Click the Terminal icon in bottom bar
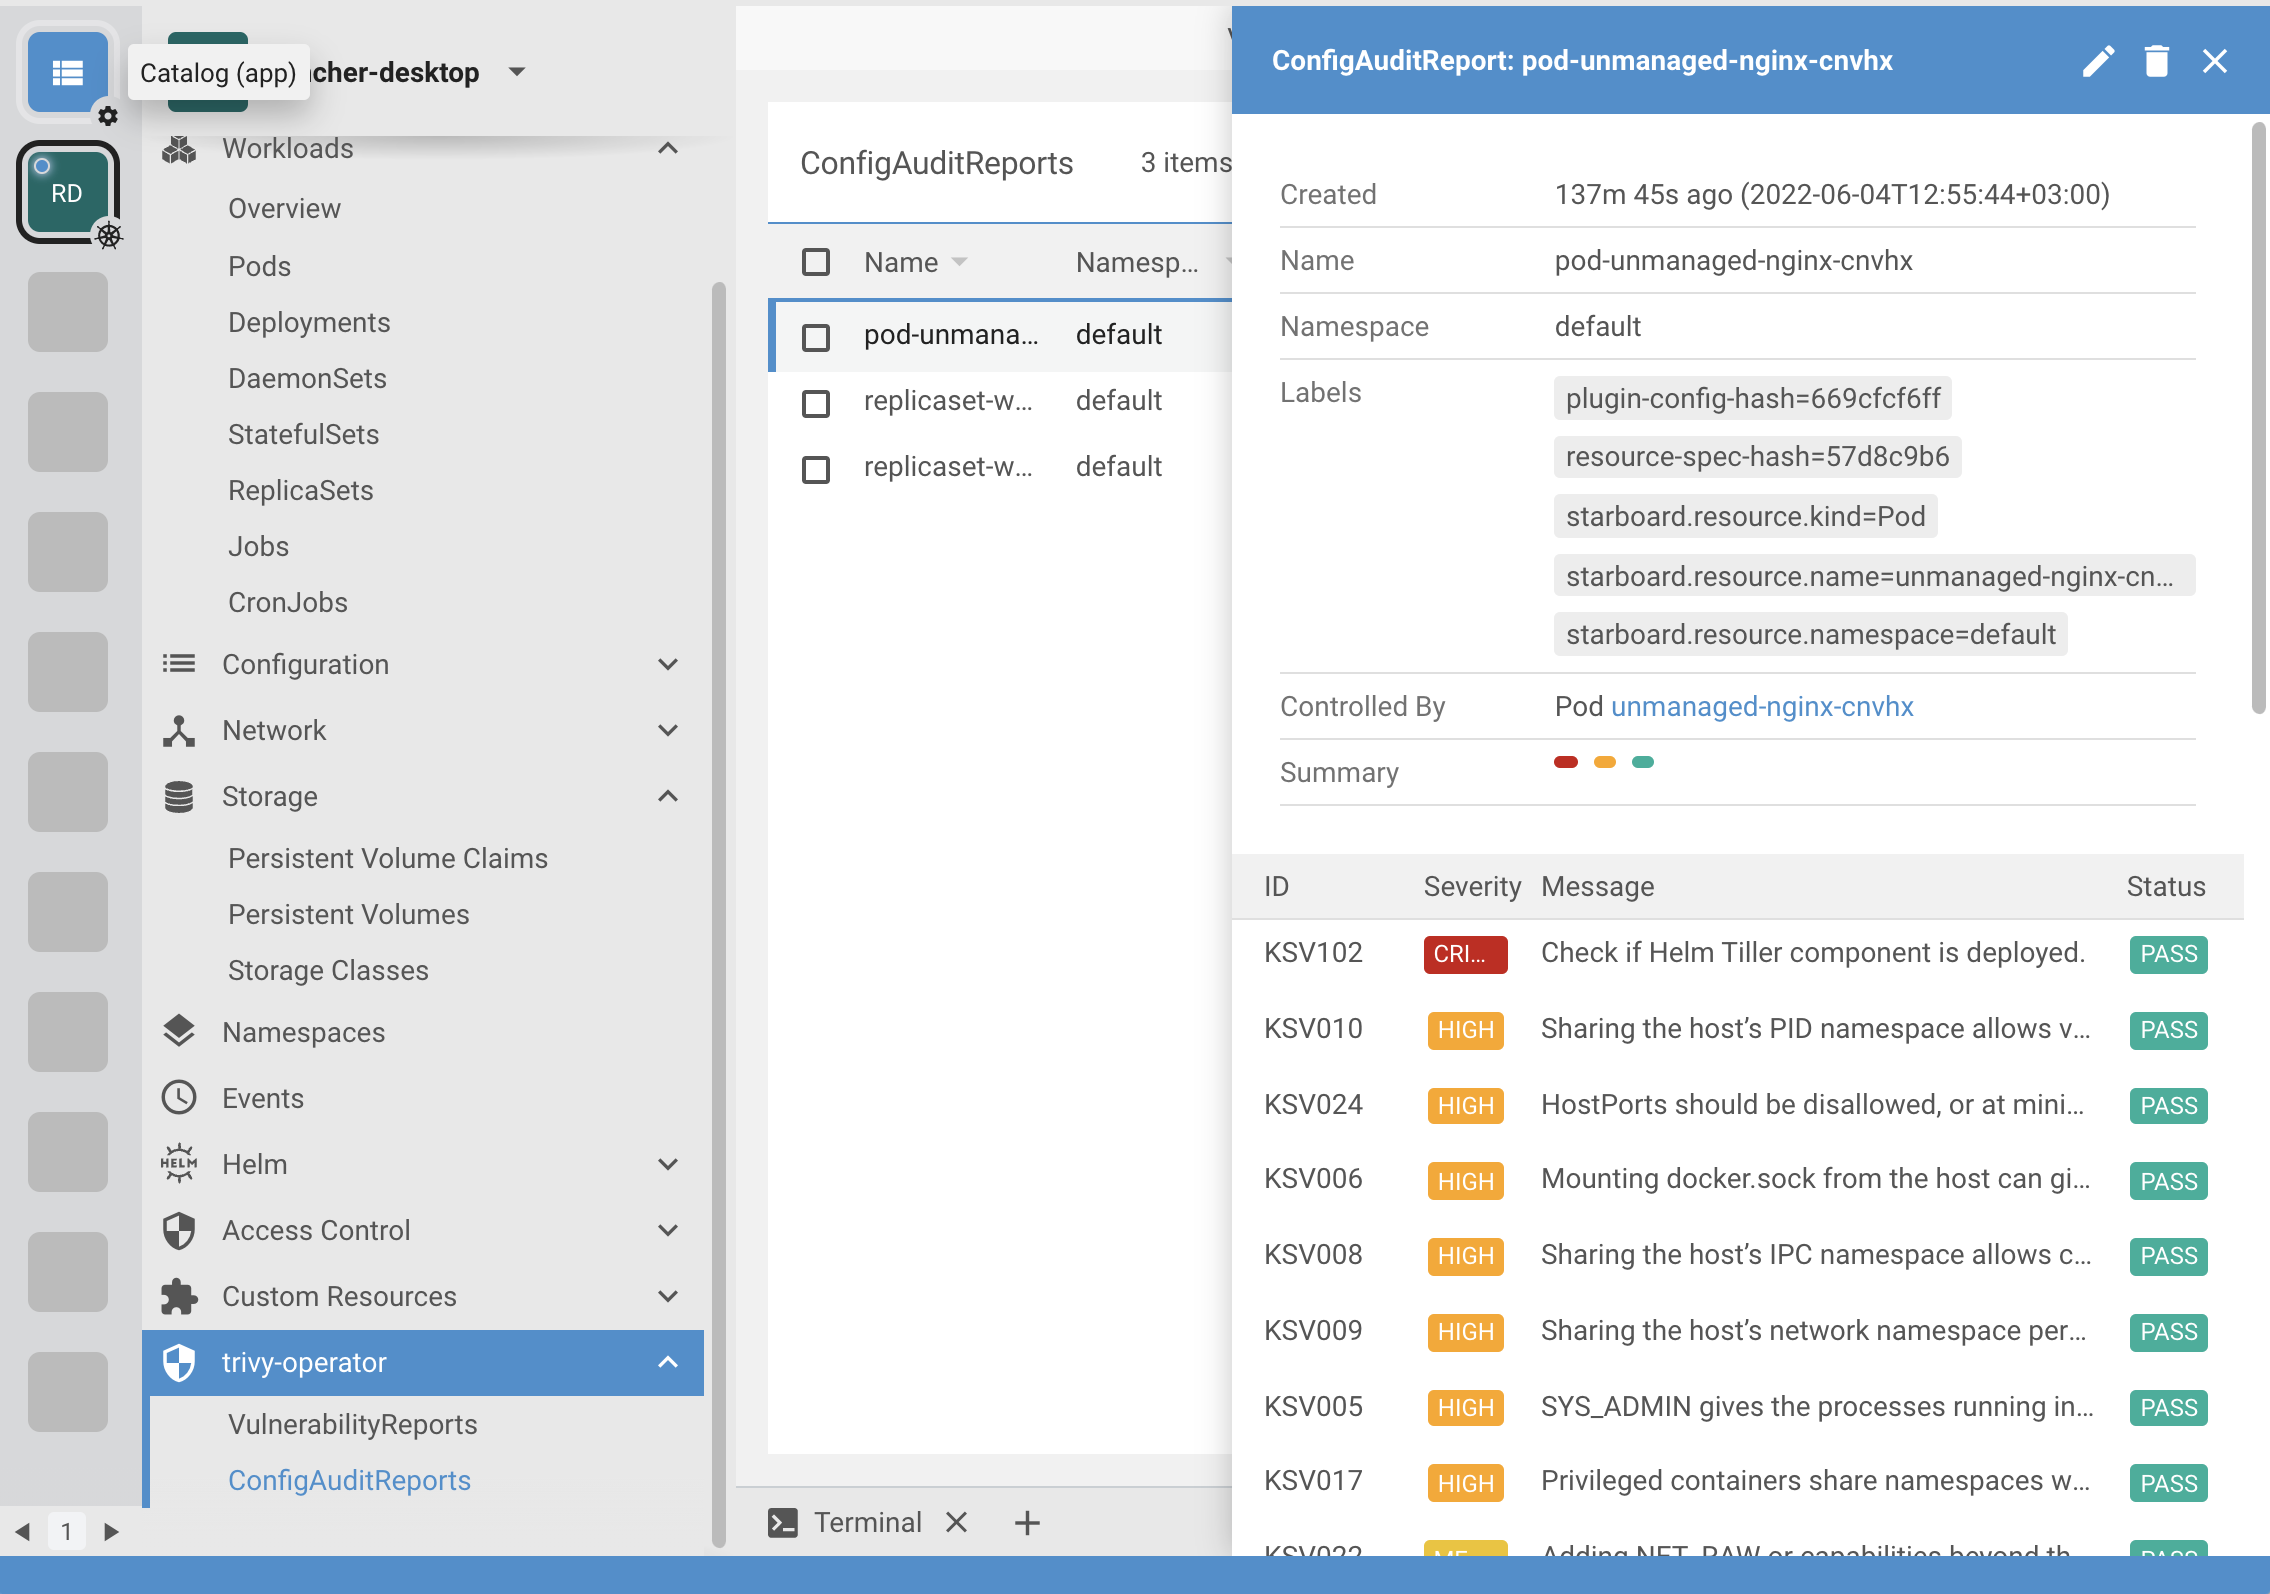Image resolution: width=2270 pixels, height=1594 pixels. [x=782, y=1522]
